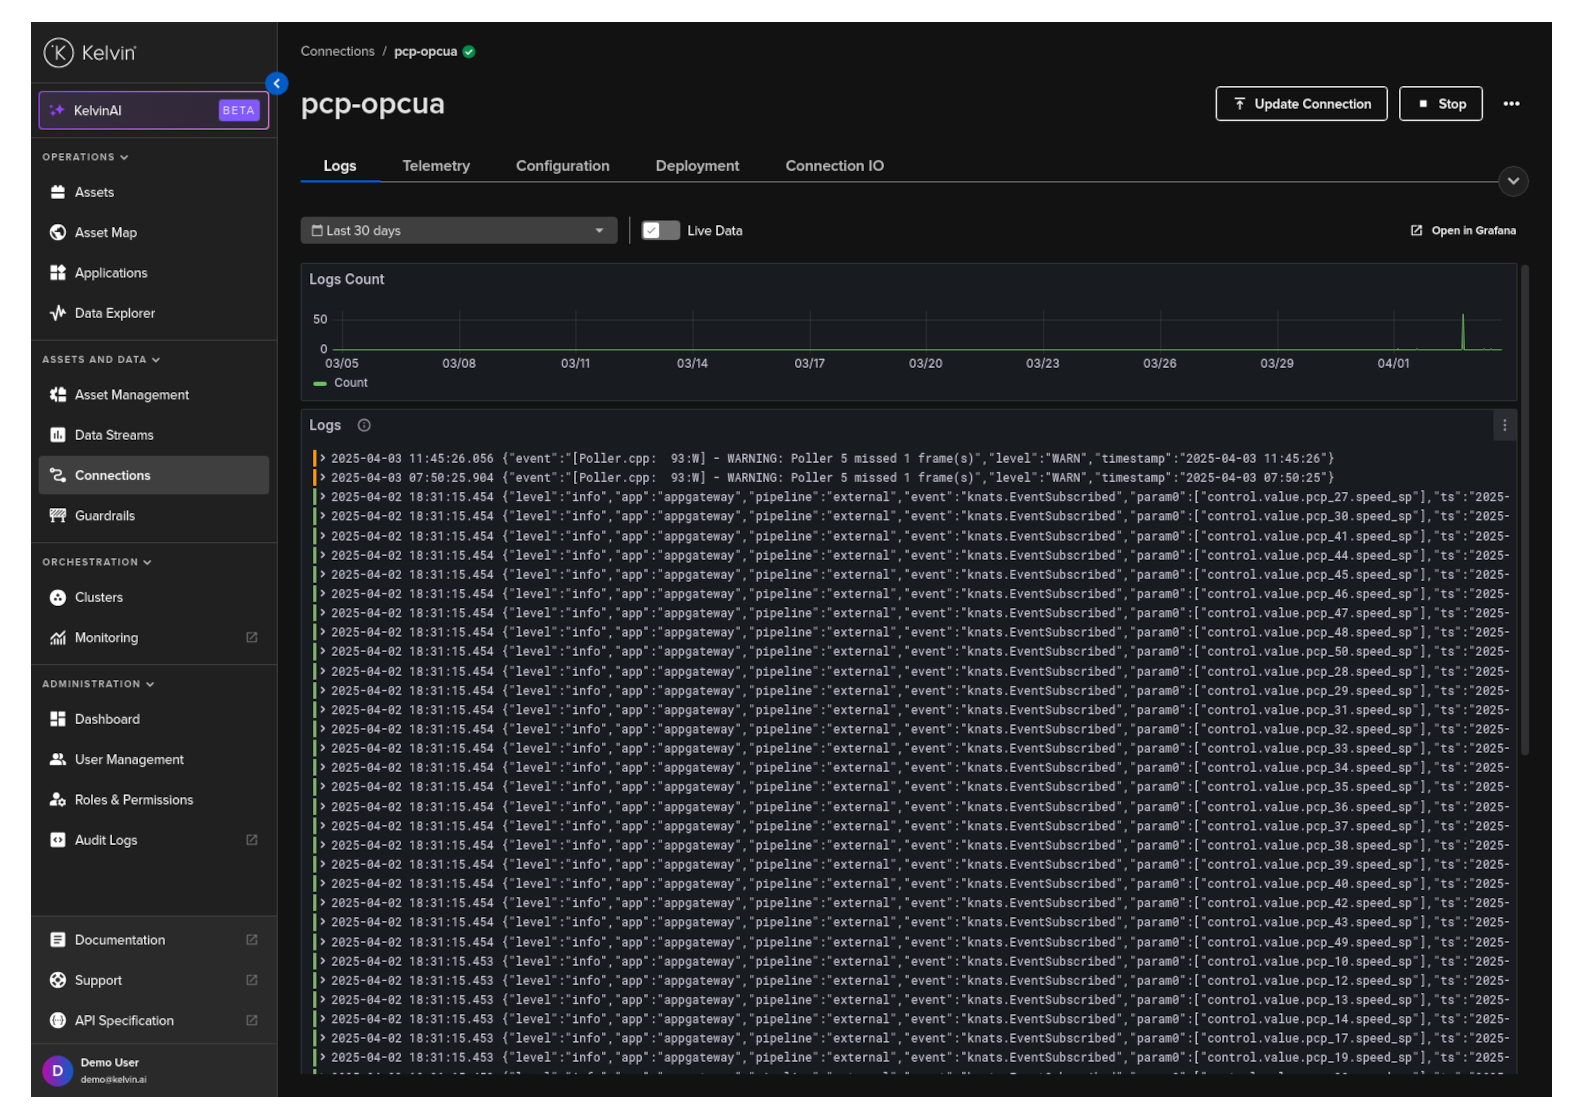Expand the first WARN log entry row
Screen dimensions: 1584x1120
pyautogui.click(x=323, y=459)
